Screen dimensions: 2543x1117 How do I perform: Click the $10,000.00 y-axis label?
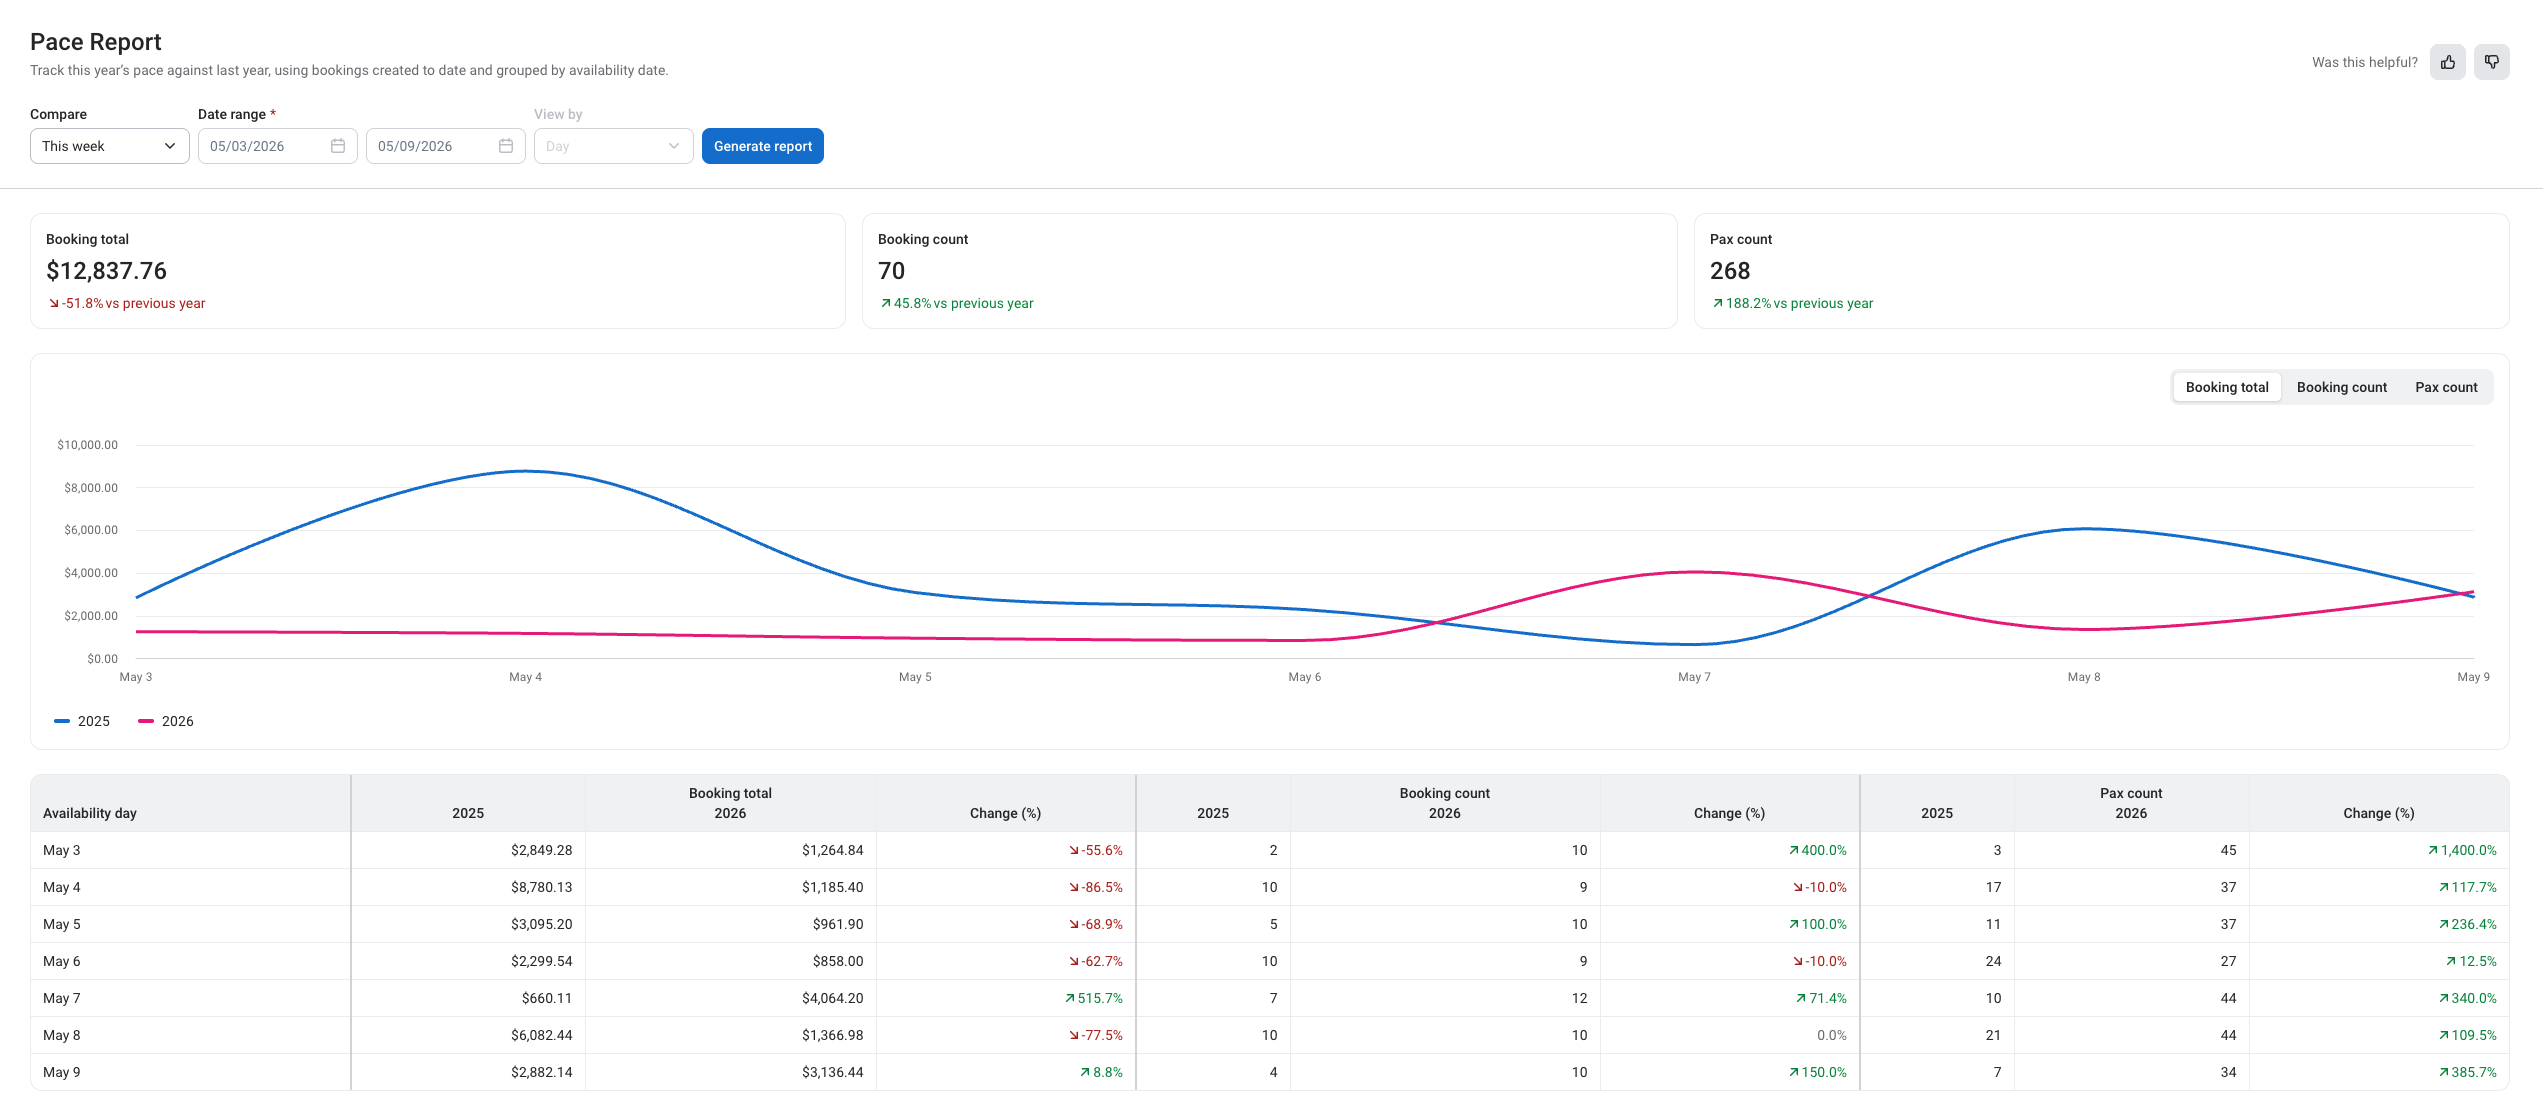tap(88, 445)
